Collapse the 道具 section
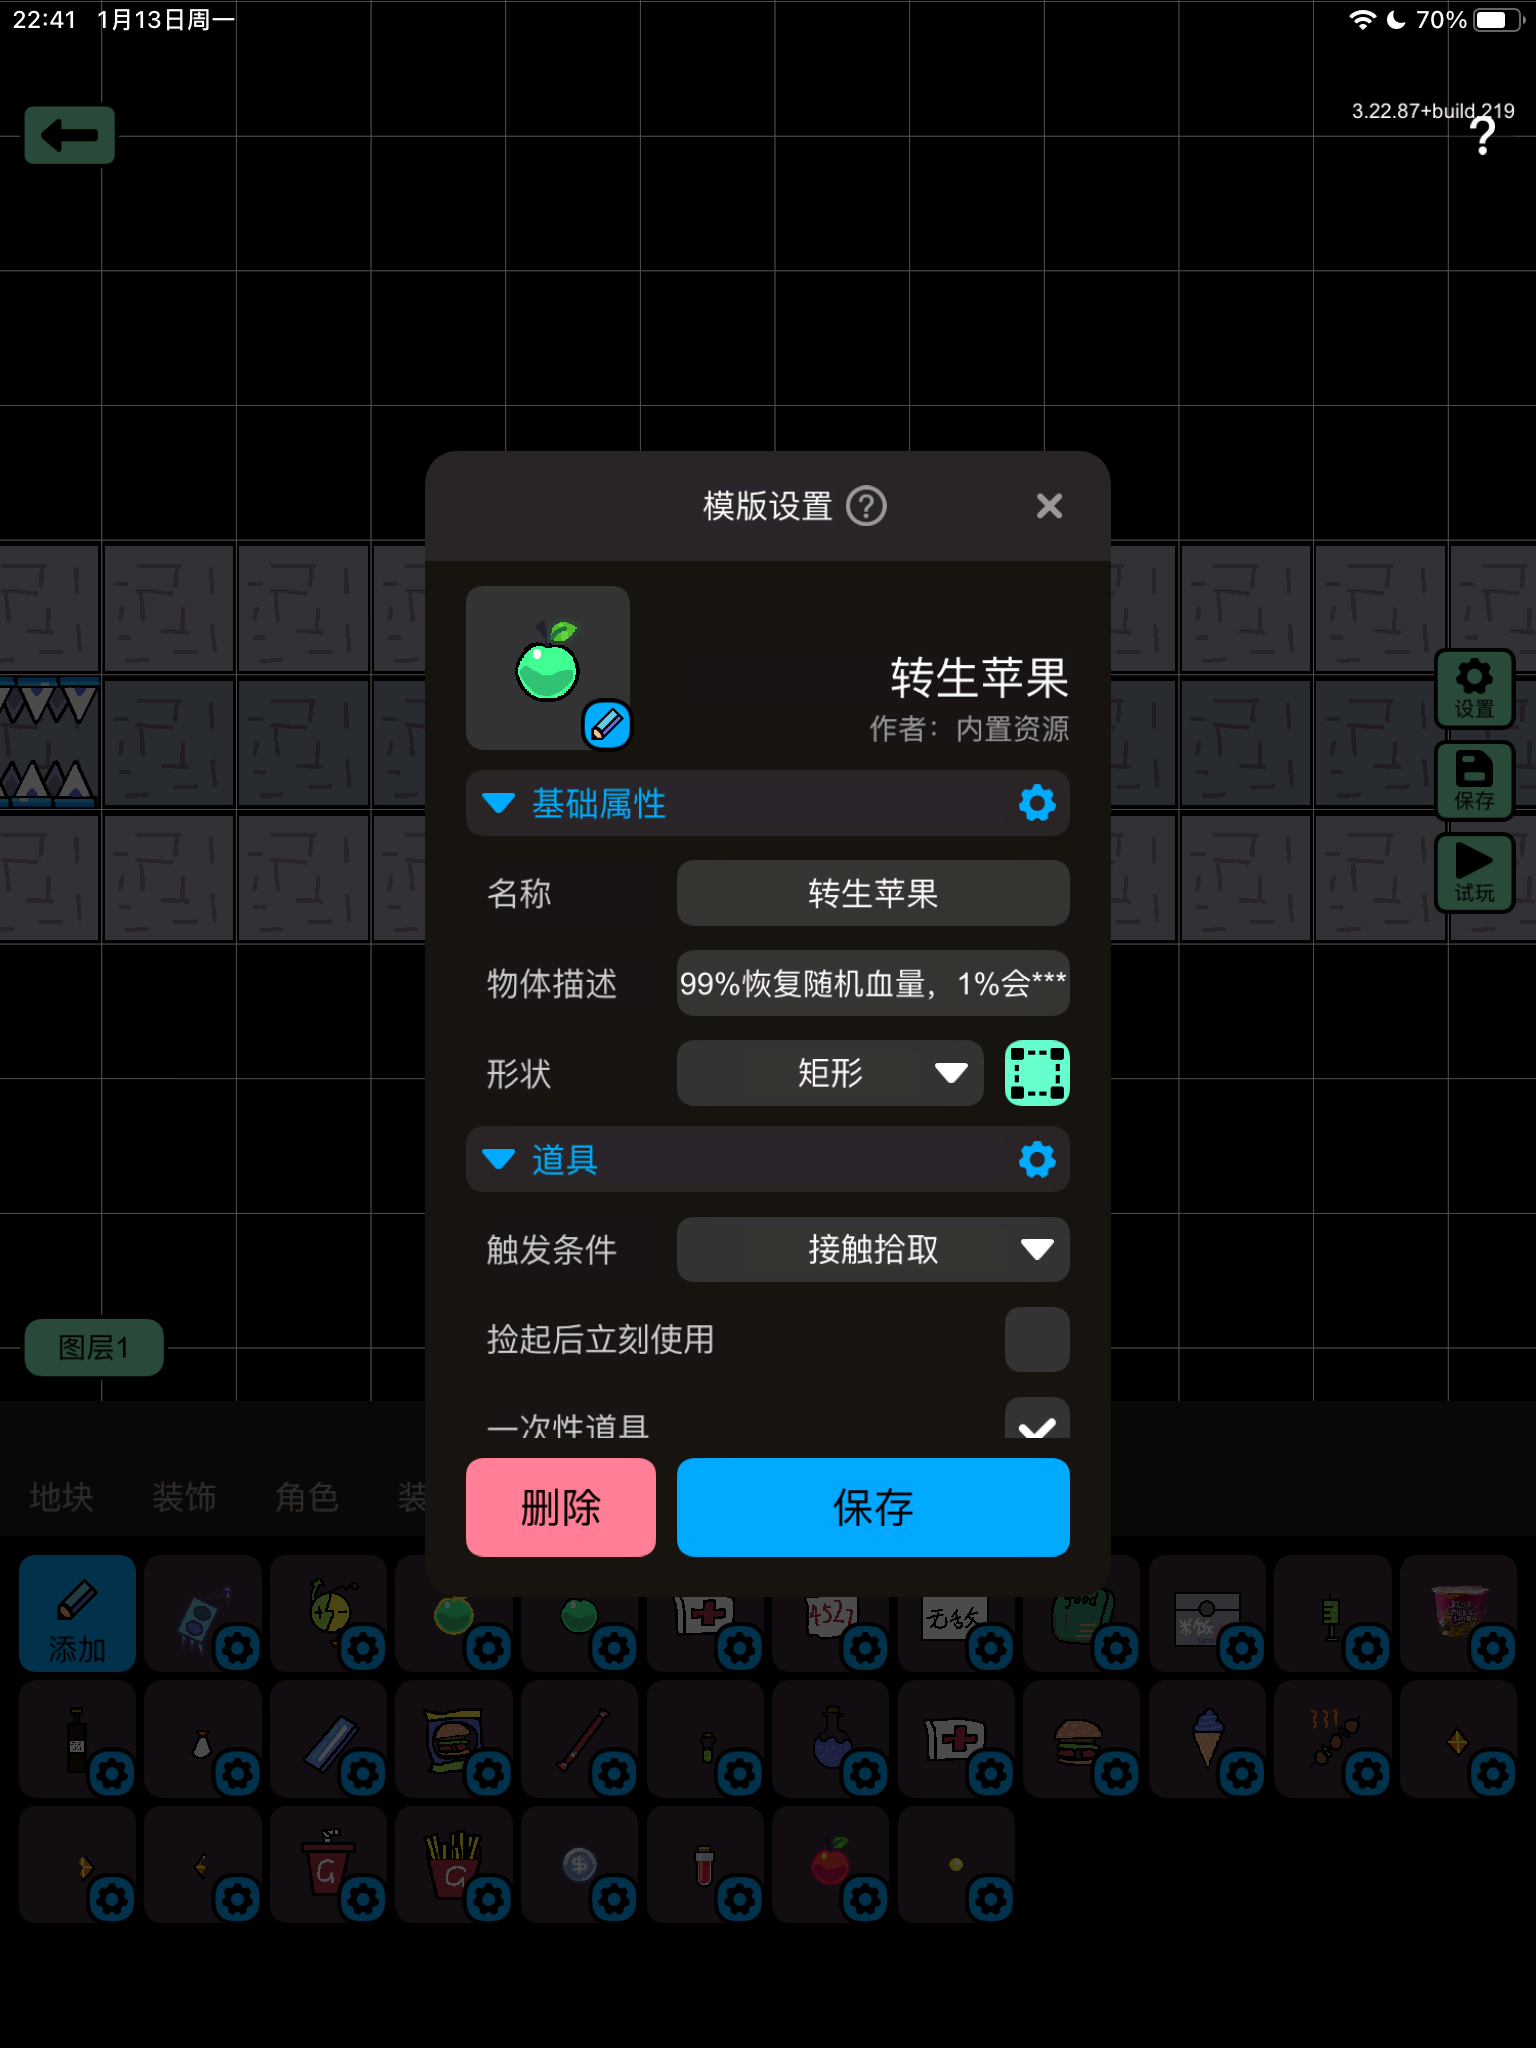Screen dimensions: 1536x2048 point(498,1160)
